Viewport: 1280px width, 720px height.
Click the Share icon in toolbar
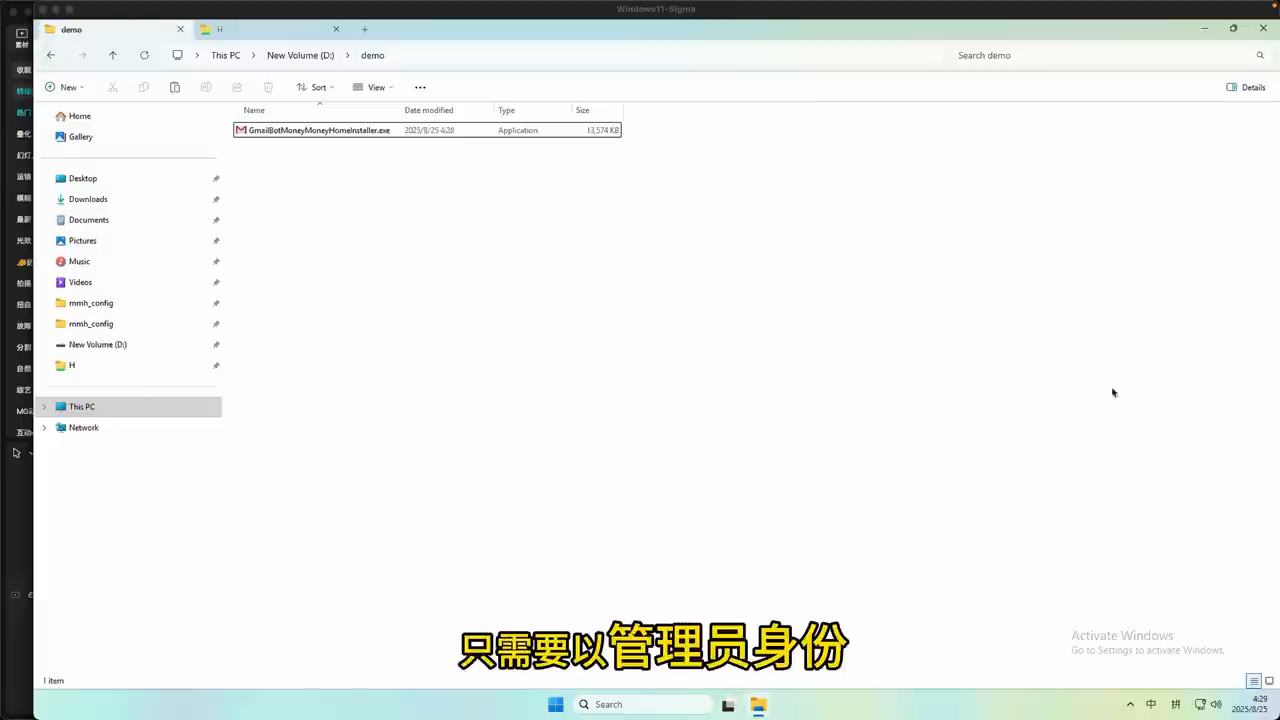tap(237, 87)
